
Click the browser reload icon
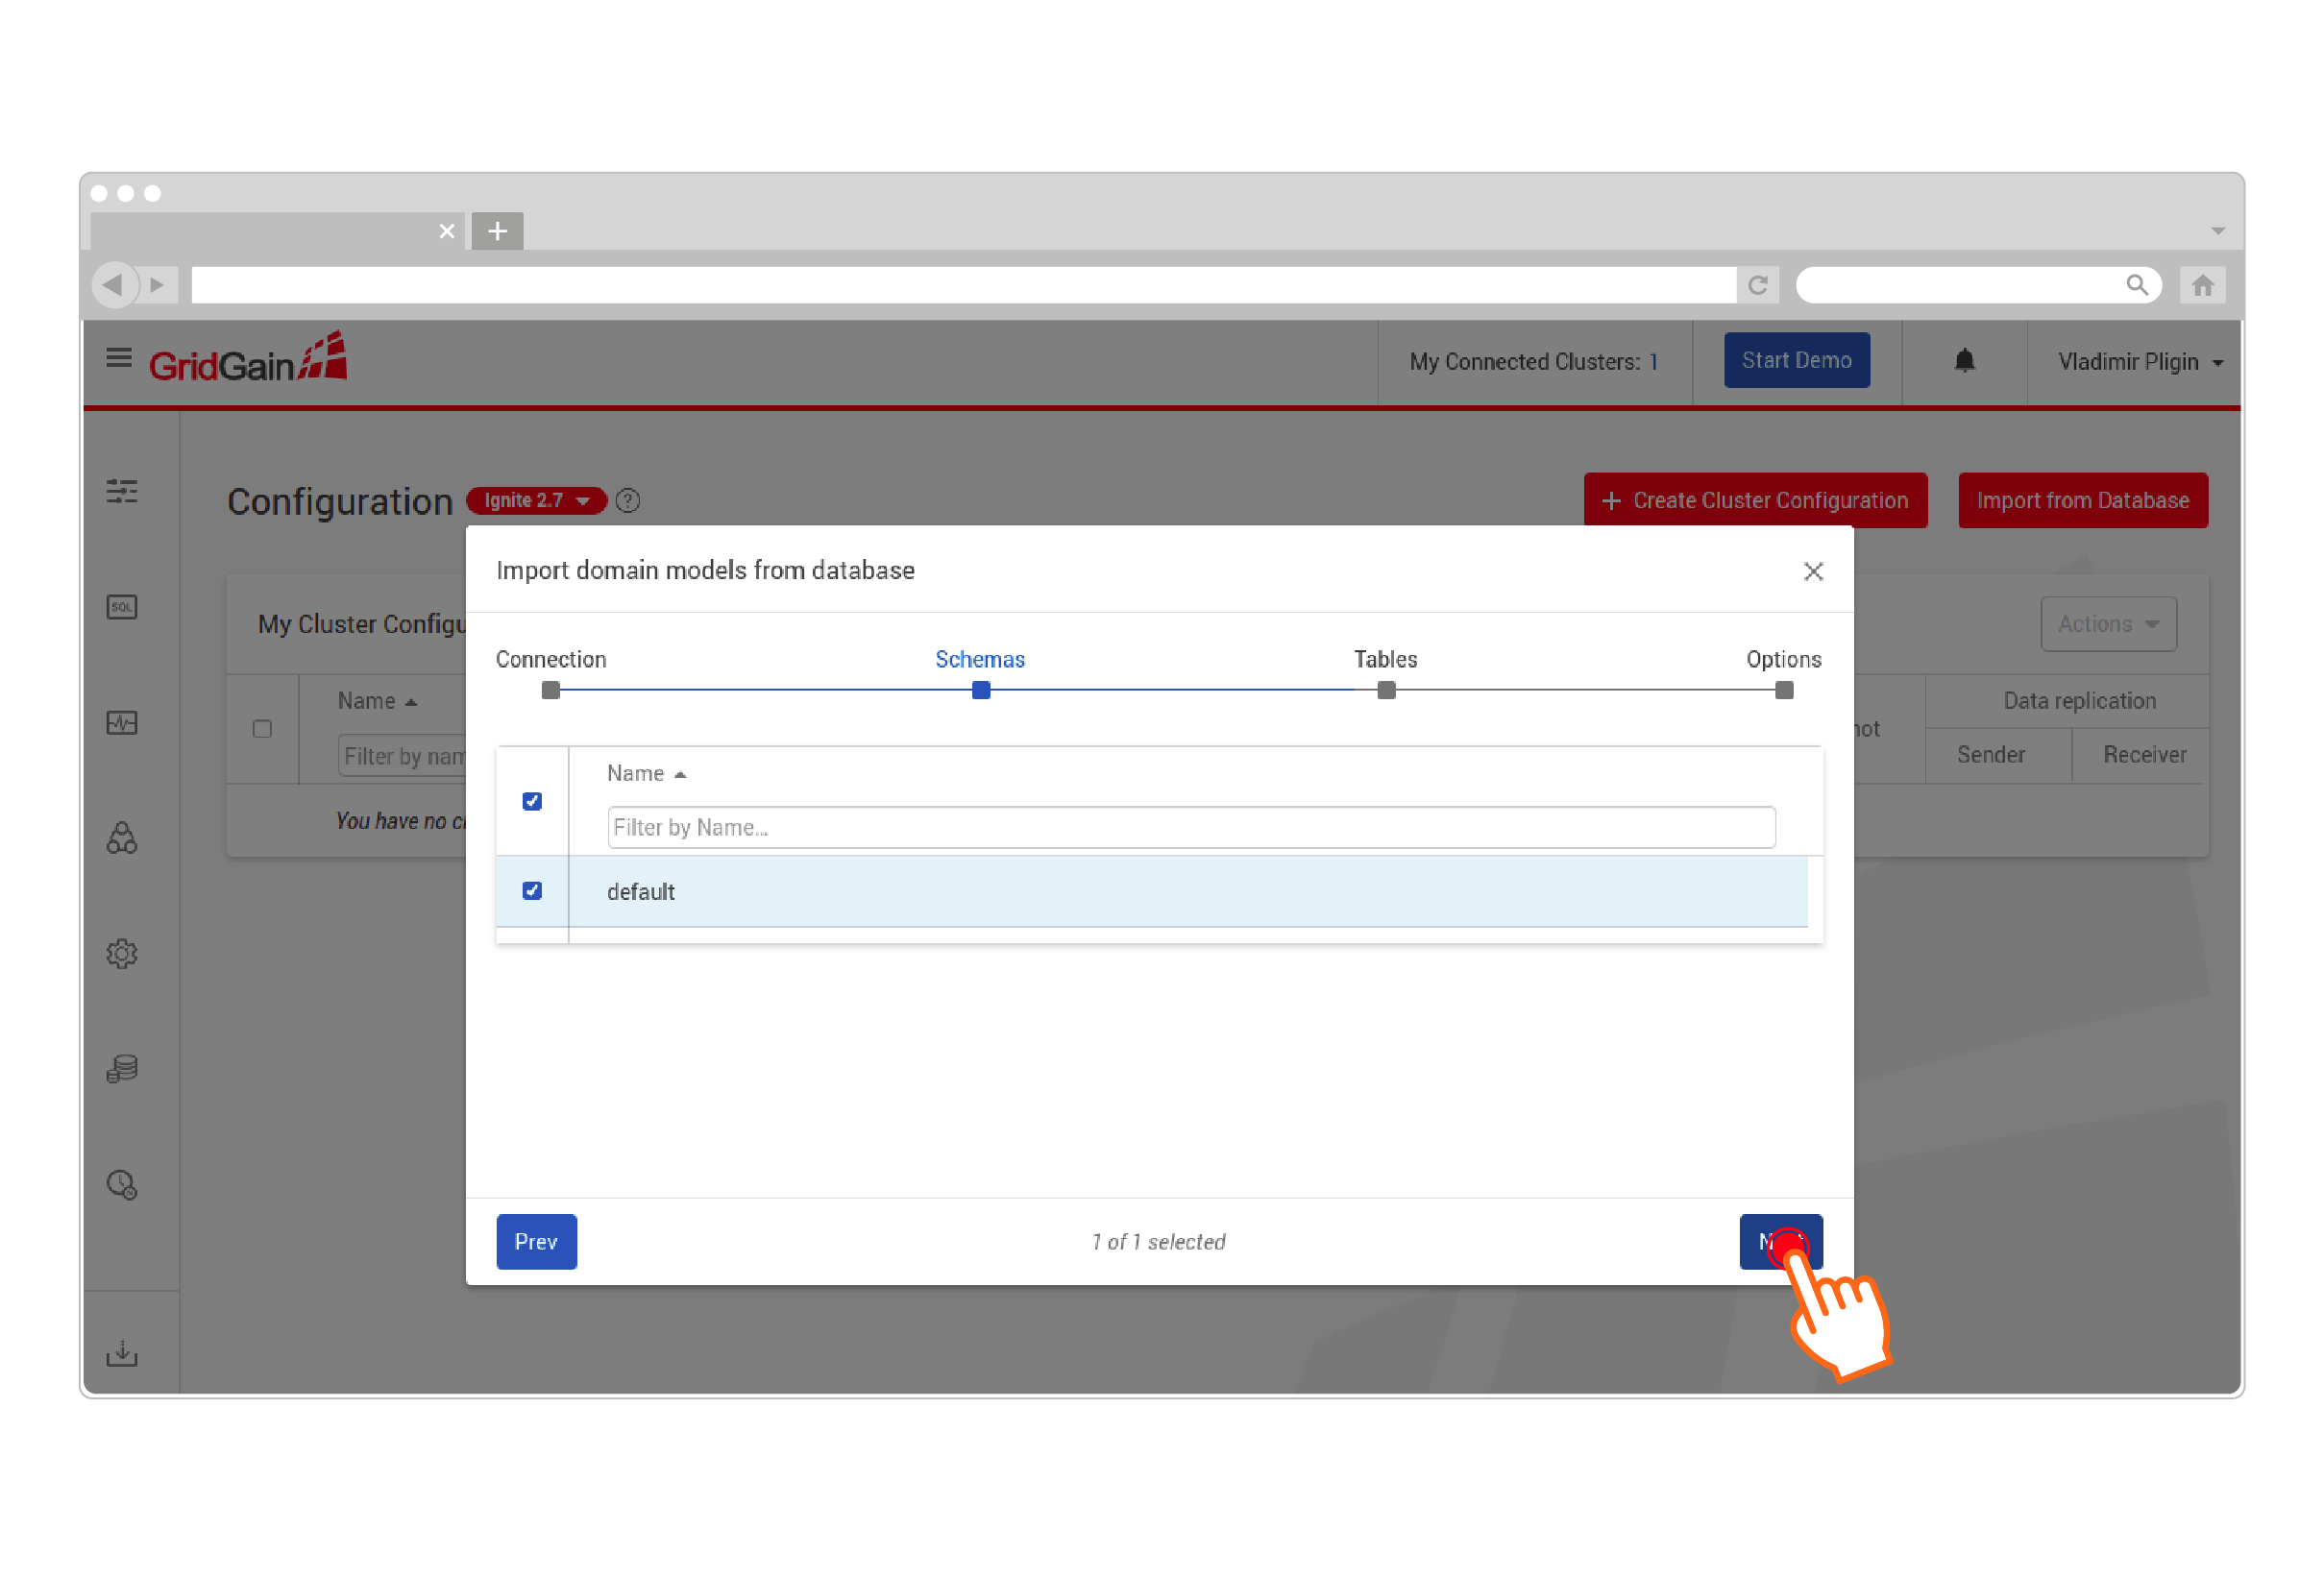1757,285
